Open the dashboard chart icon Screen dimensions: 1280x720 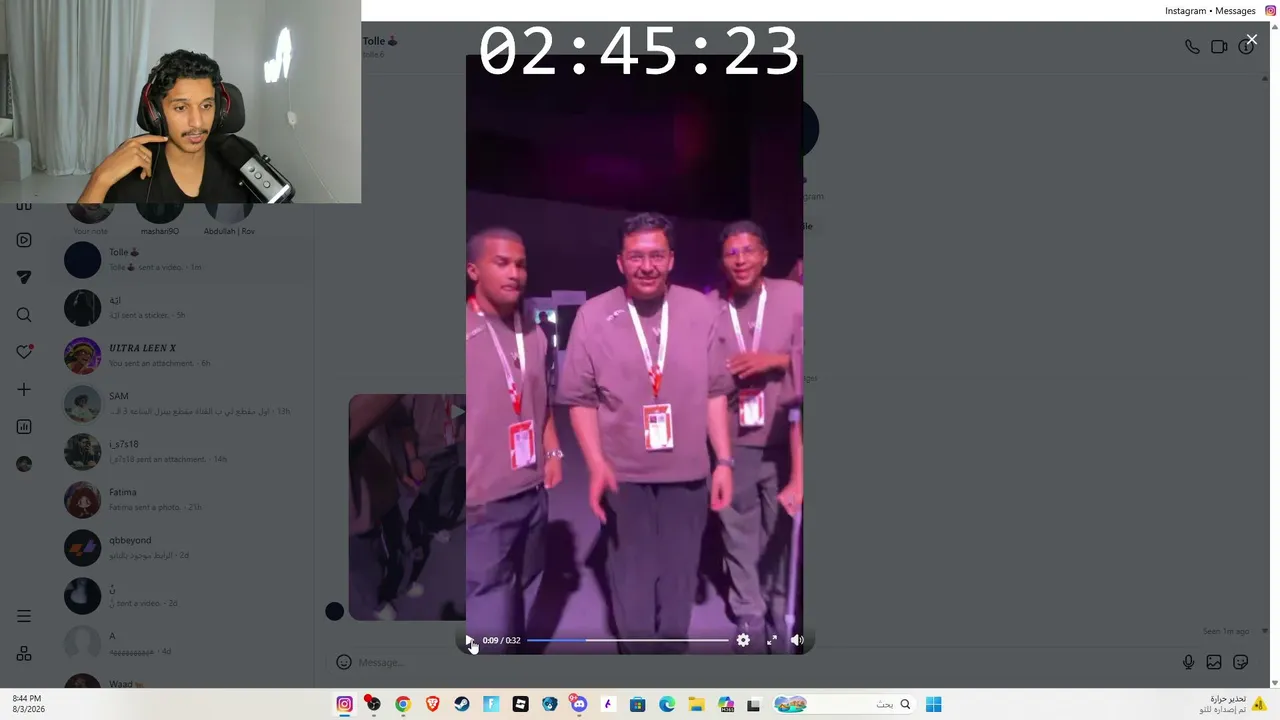coord(24,427)
